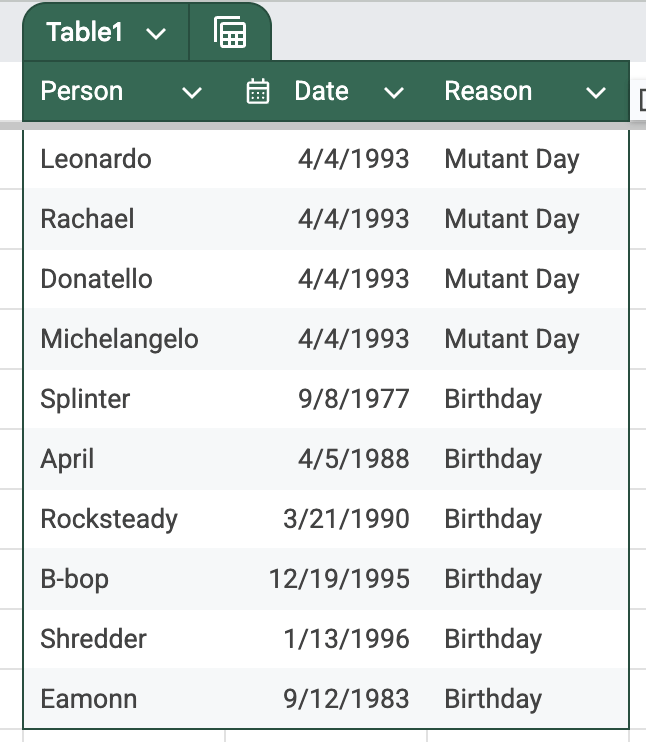Click April's birthday date 4/5/1988

click(354, 459)
